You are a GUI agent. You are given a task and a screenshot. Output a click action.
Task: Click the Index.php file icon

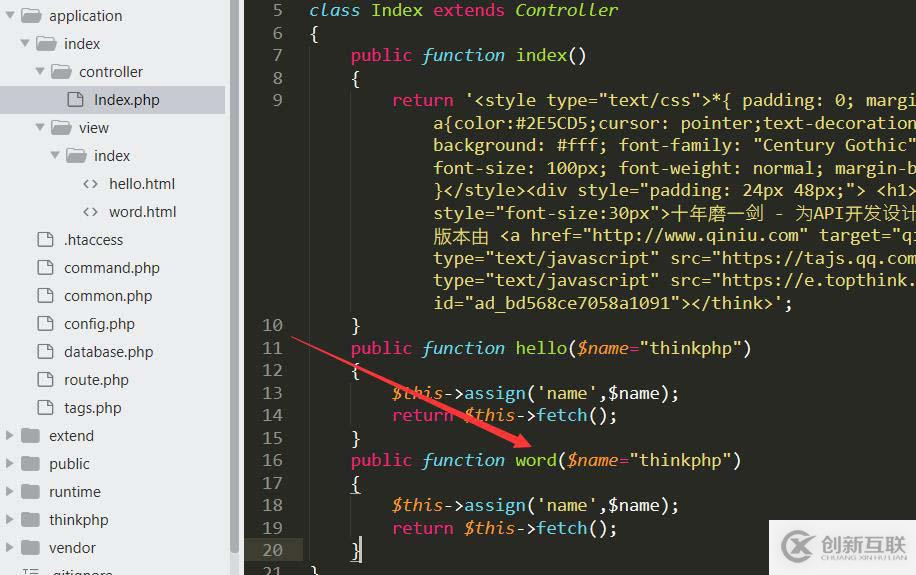tap(75, 99)
